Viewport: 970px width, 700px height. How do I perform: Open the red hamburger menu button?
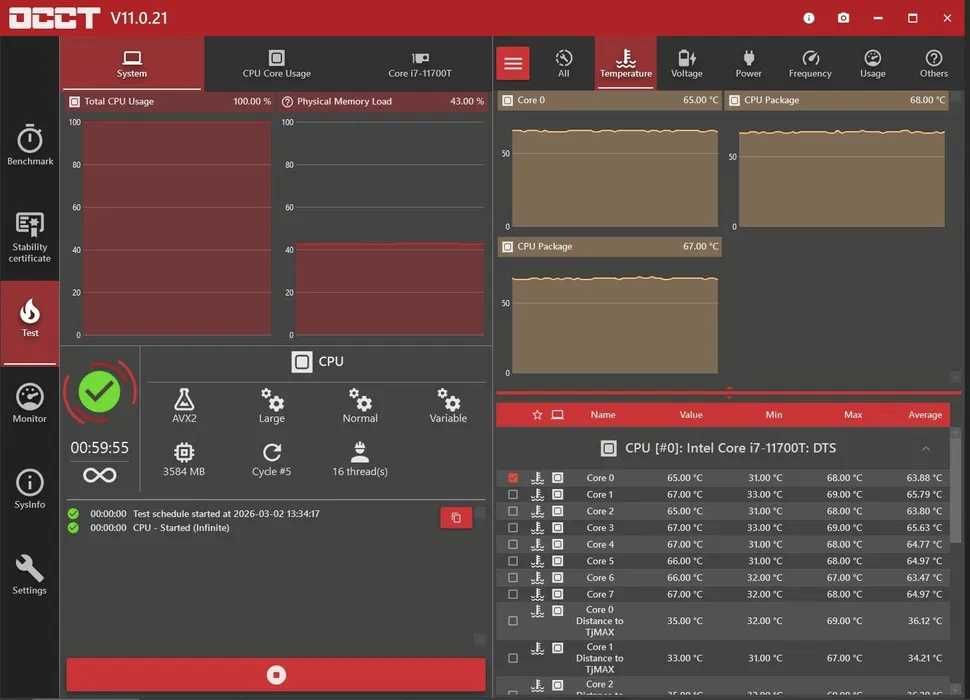pyautogui.click(x=513, y=63)
